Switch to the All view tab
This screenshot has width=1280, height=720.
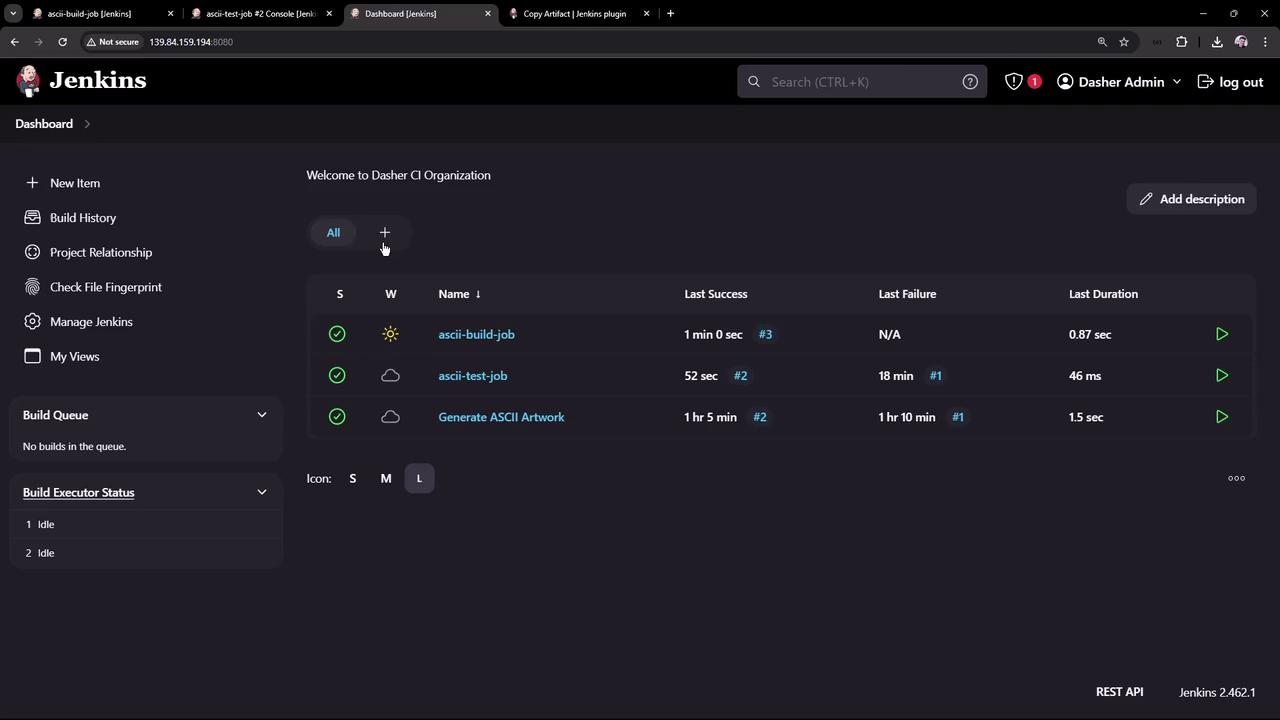pos(333,233)
